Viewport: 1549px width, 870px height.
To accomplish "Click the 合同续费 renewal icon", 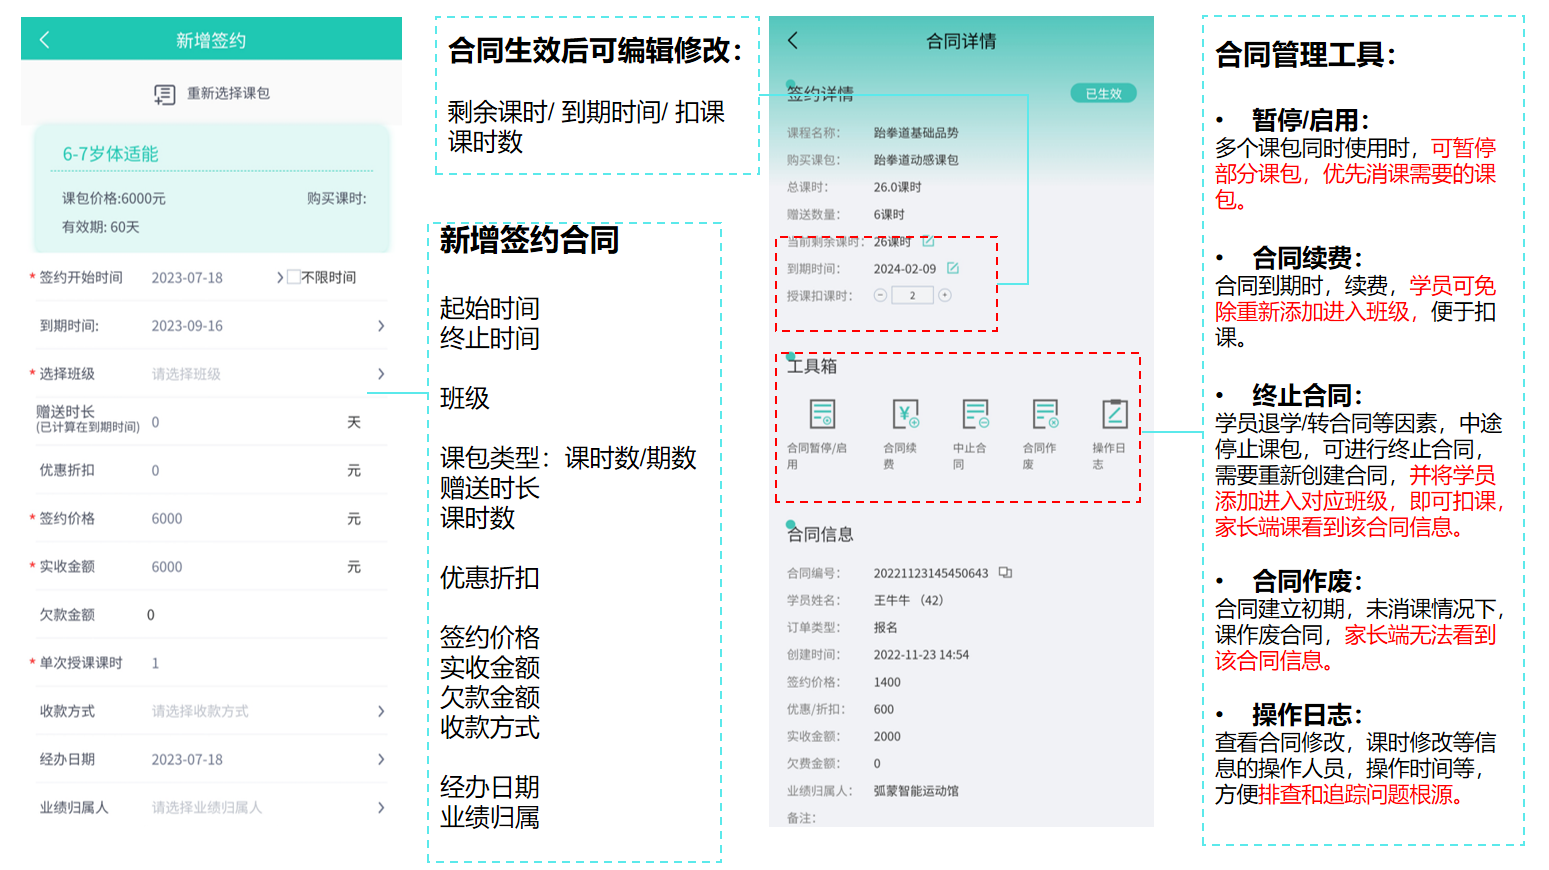I will (905, 414).
